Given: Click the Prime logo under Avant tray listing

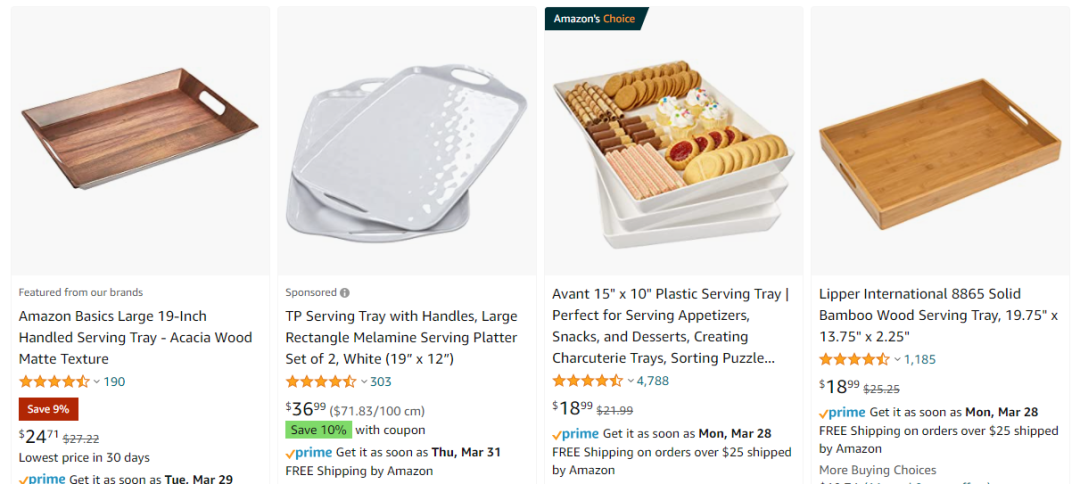Looking at the screenshot, I should [575, 434].
